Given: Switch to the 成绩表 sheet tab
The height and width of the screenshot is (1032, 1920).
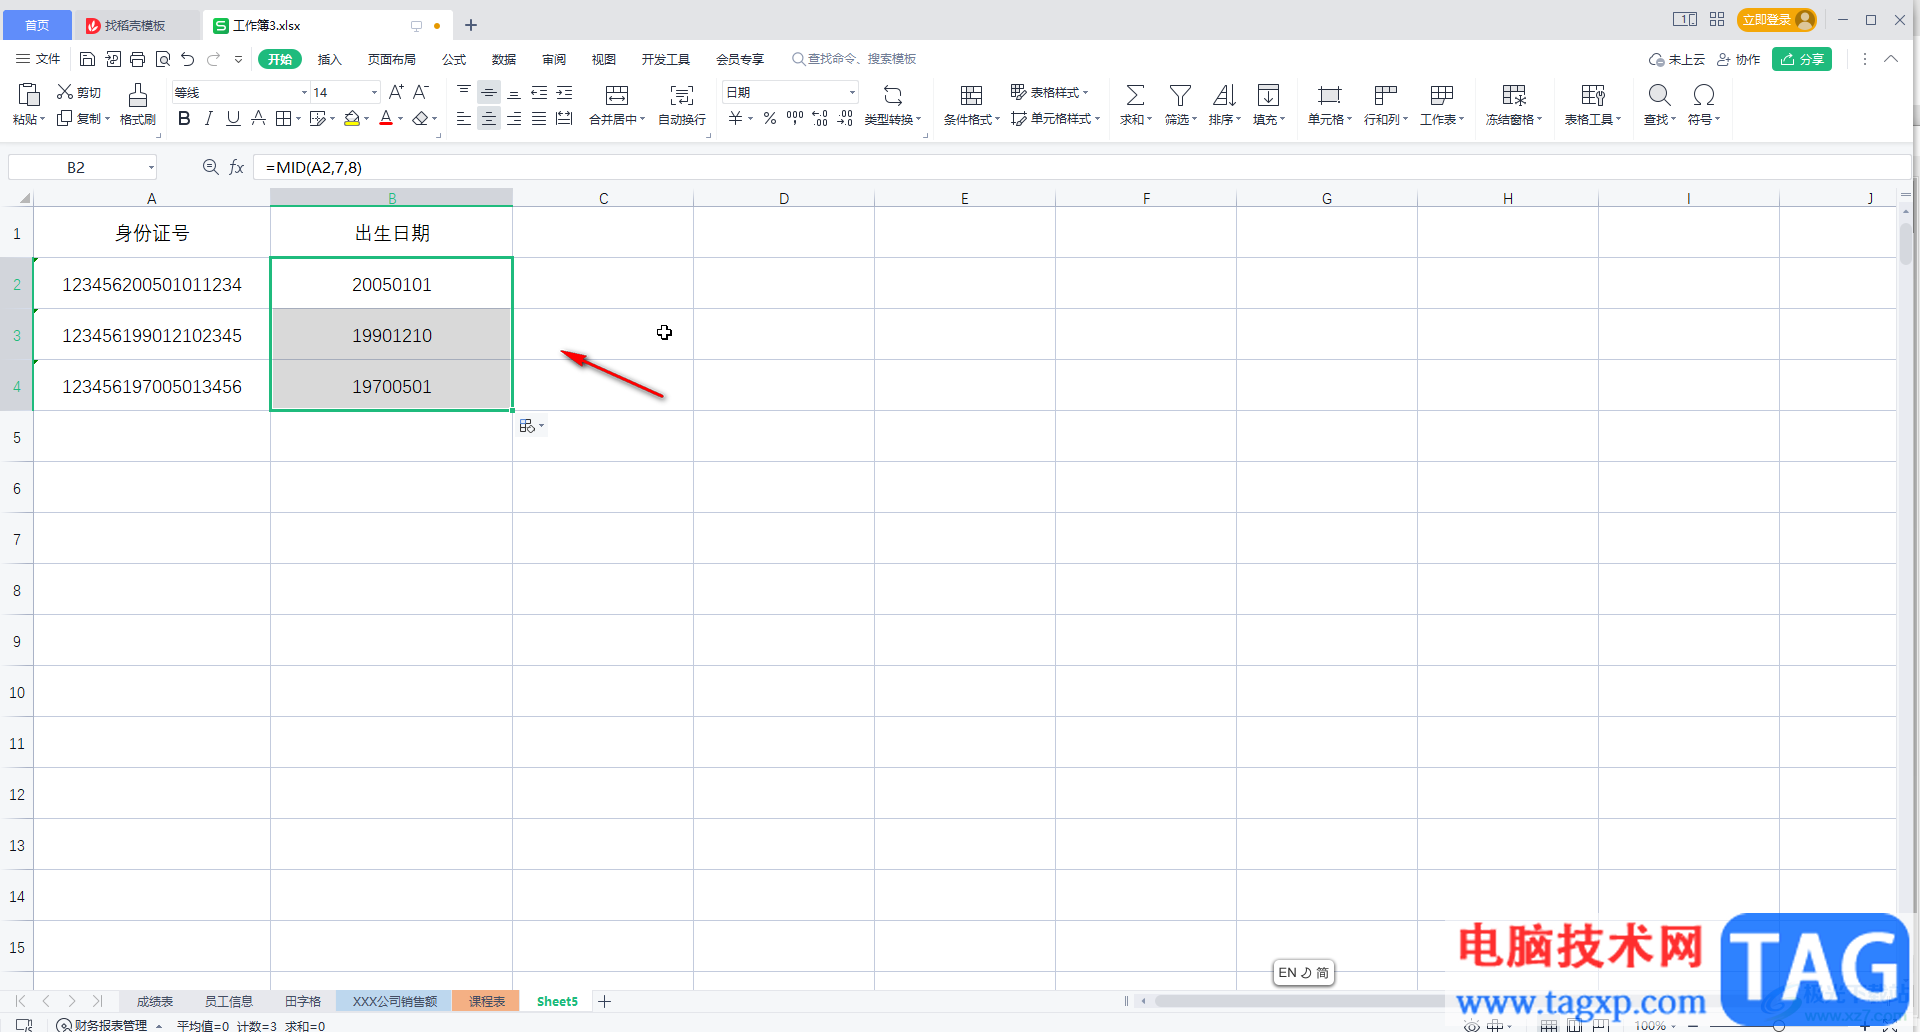Looking at the screenshot, I should pos(154,1001).
